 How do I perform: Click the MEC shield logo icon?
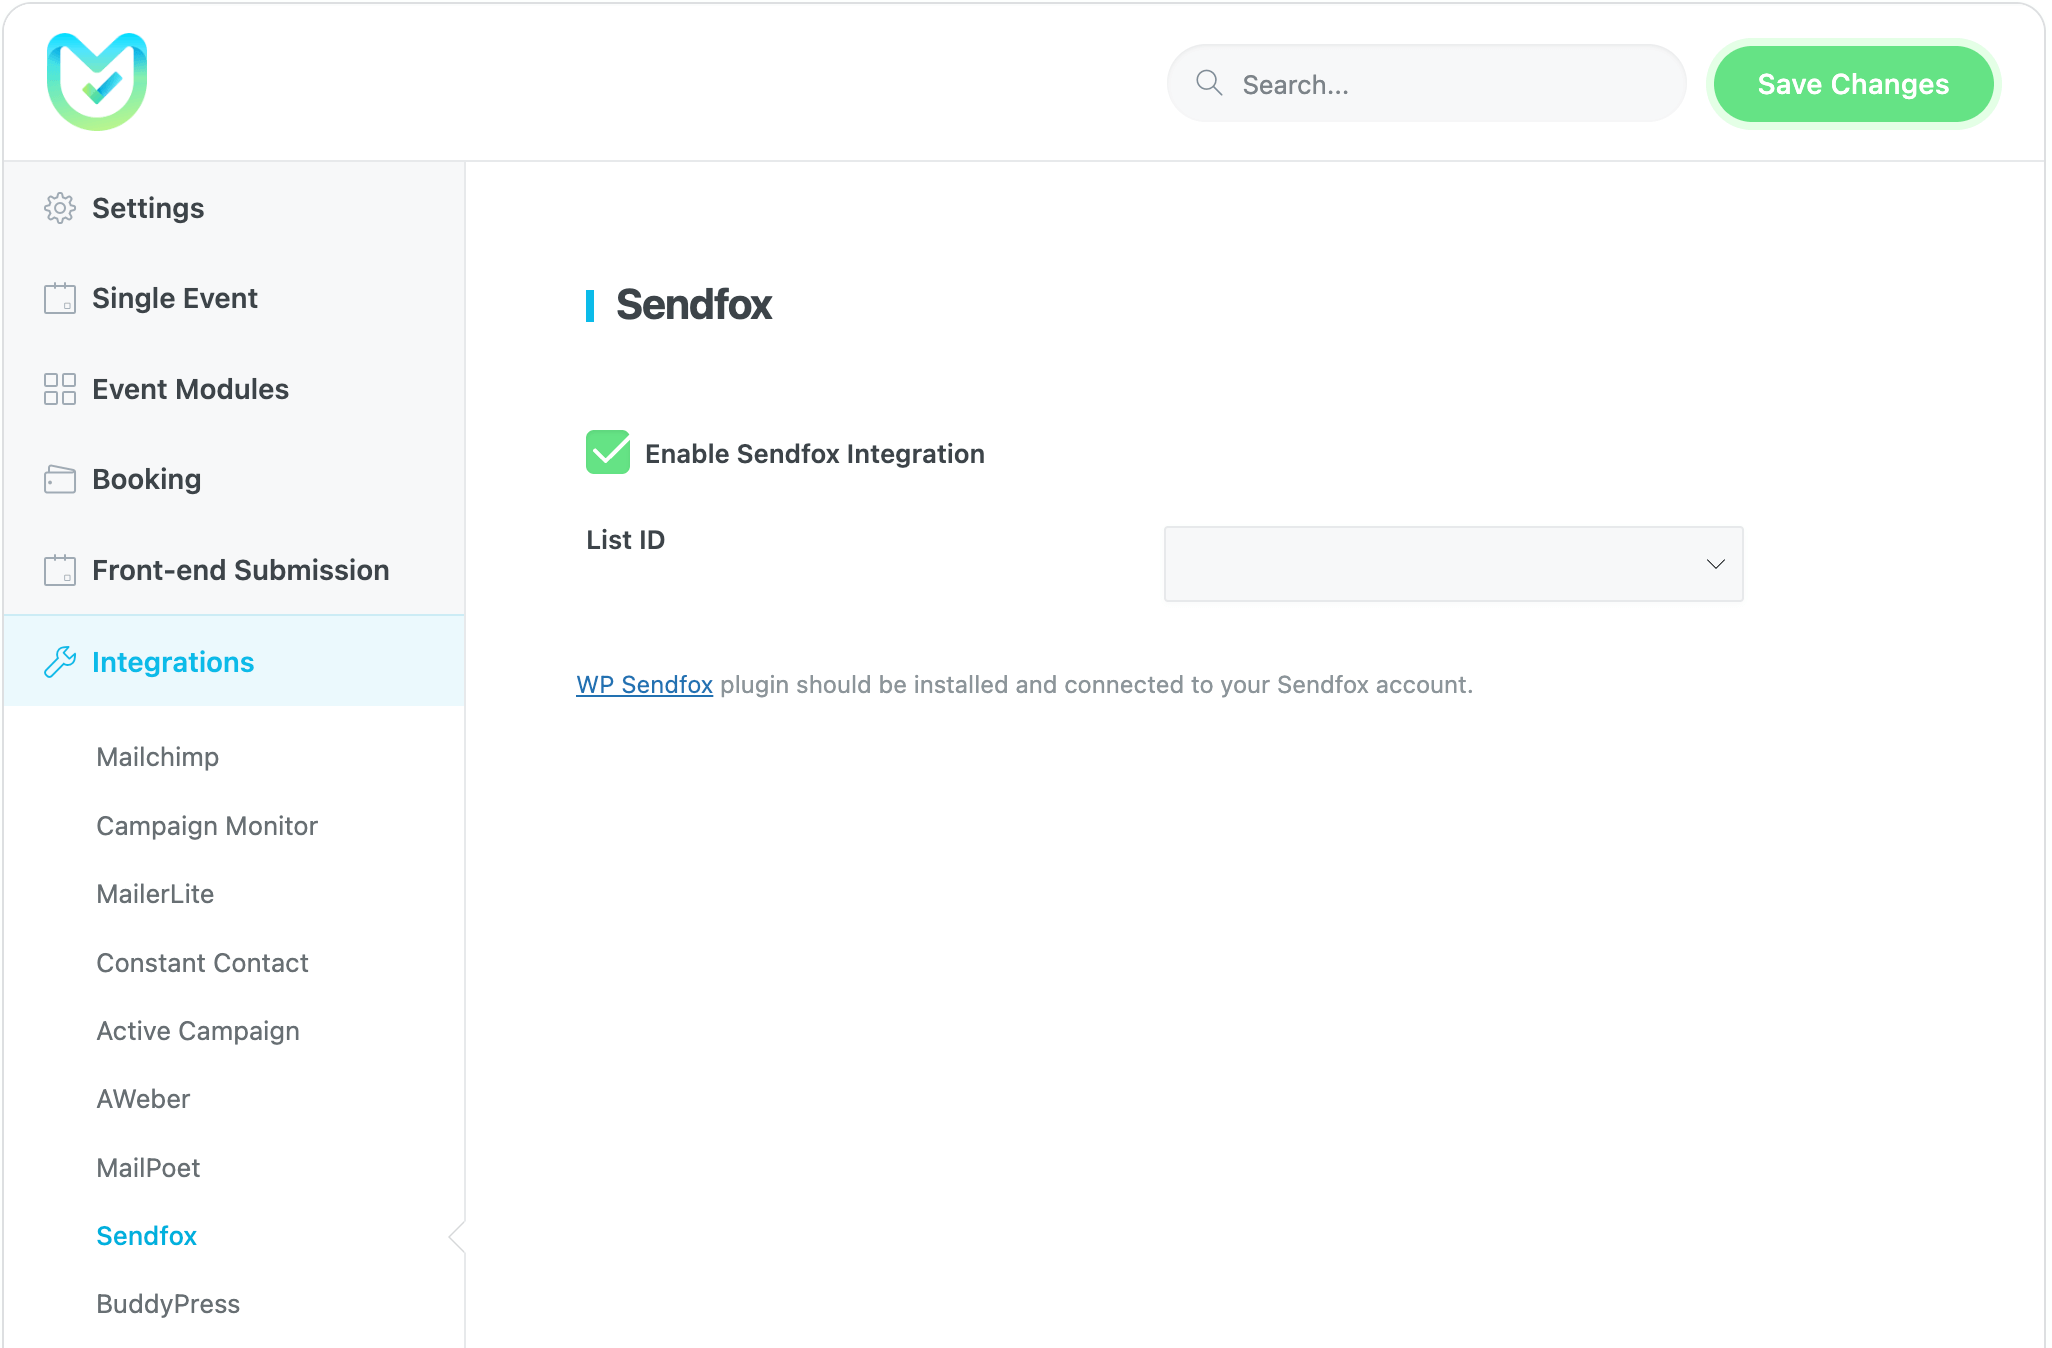(x=97, y=82)
